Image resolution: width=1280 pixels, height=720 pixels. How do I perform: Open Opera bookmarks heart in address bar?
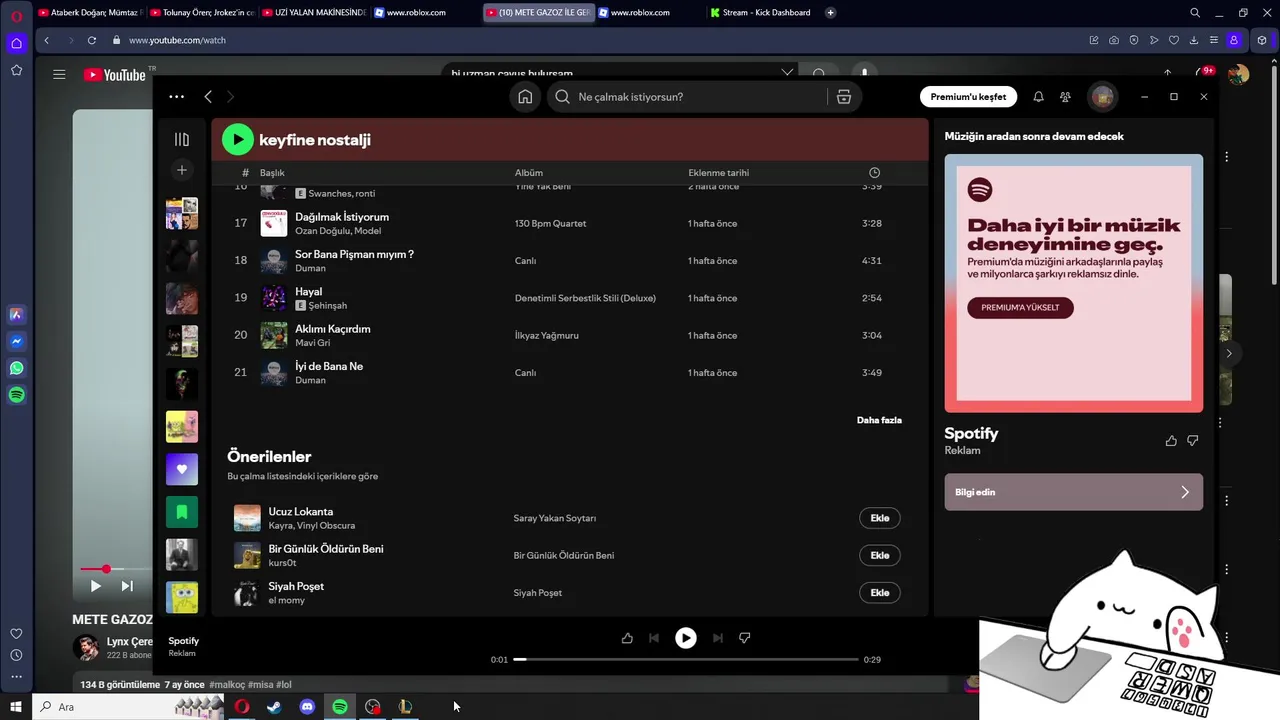point(1174,40)
